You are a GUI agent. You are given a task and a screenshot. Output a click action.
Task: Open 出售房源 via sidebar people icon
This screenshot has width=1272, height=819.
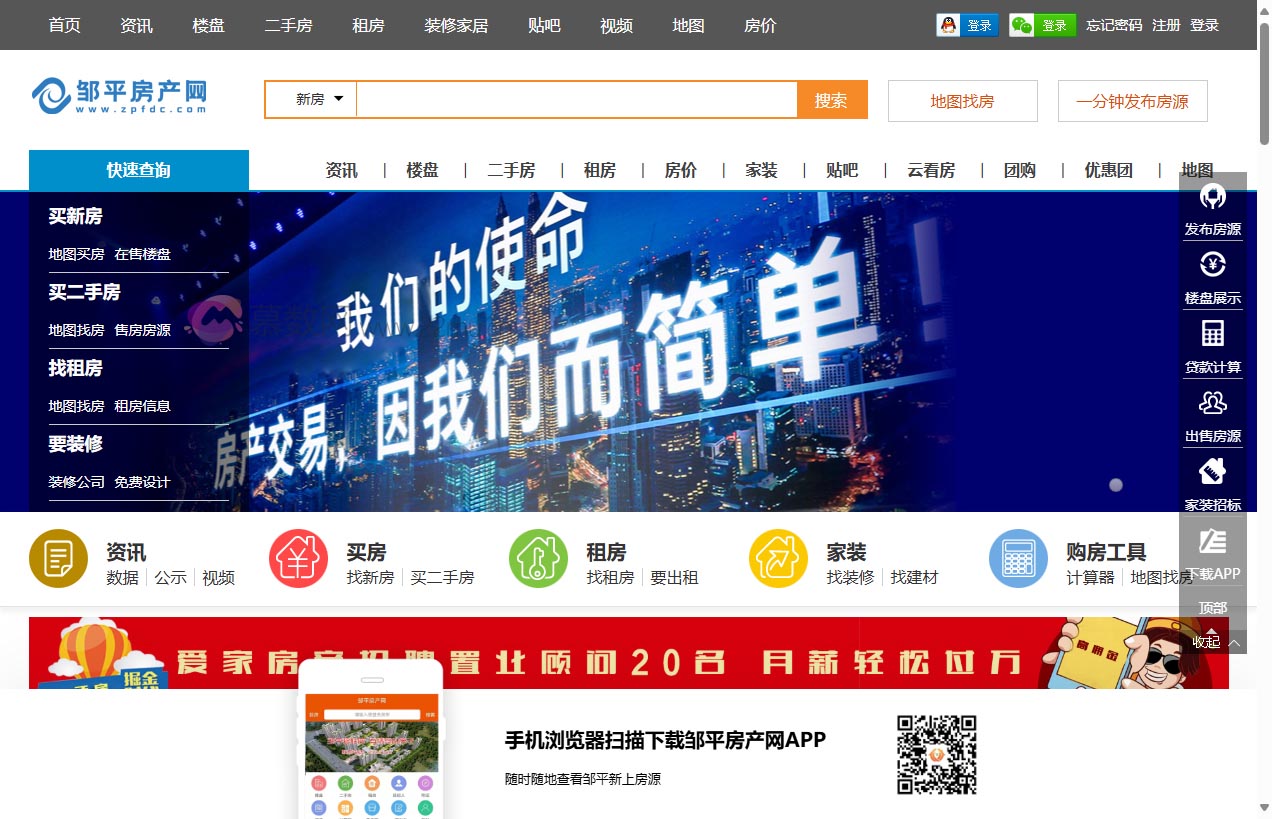tap(1212, 402)
